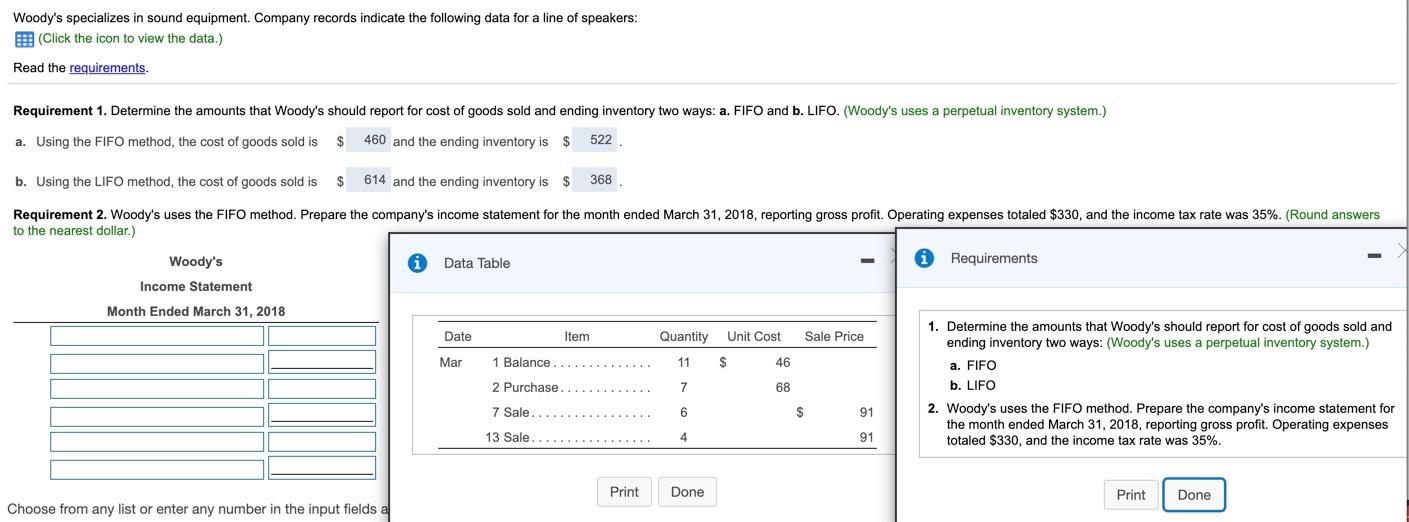Click the 'a. FIFO' requirement line
The image size is (1409, 522).
coord(973,365)
